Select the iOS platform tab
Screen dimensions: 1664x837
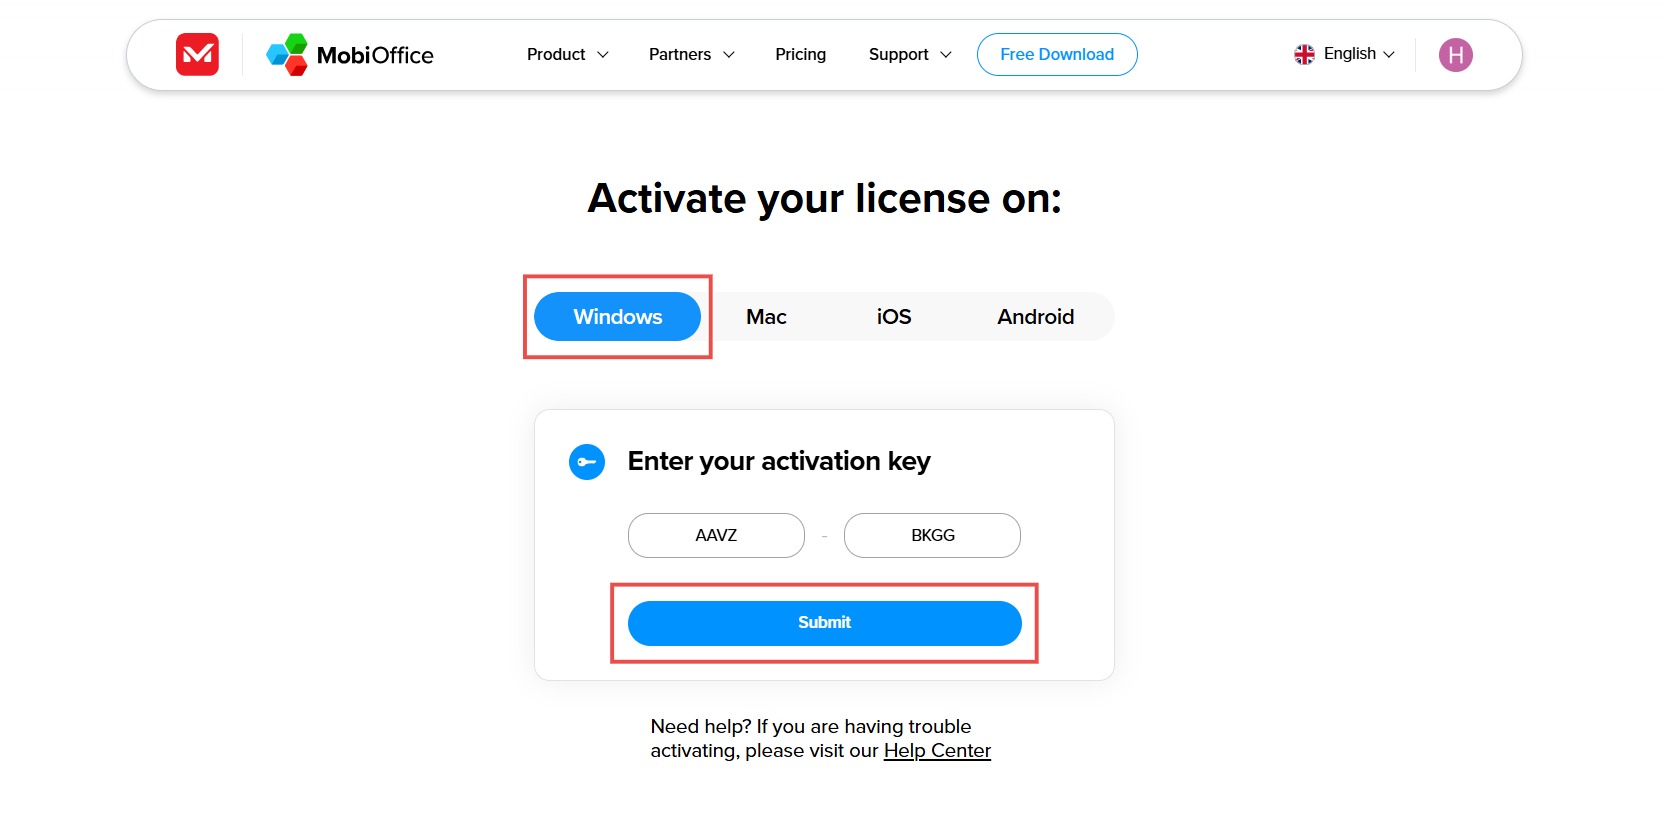tap(893, 316)
